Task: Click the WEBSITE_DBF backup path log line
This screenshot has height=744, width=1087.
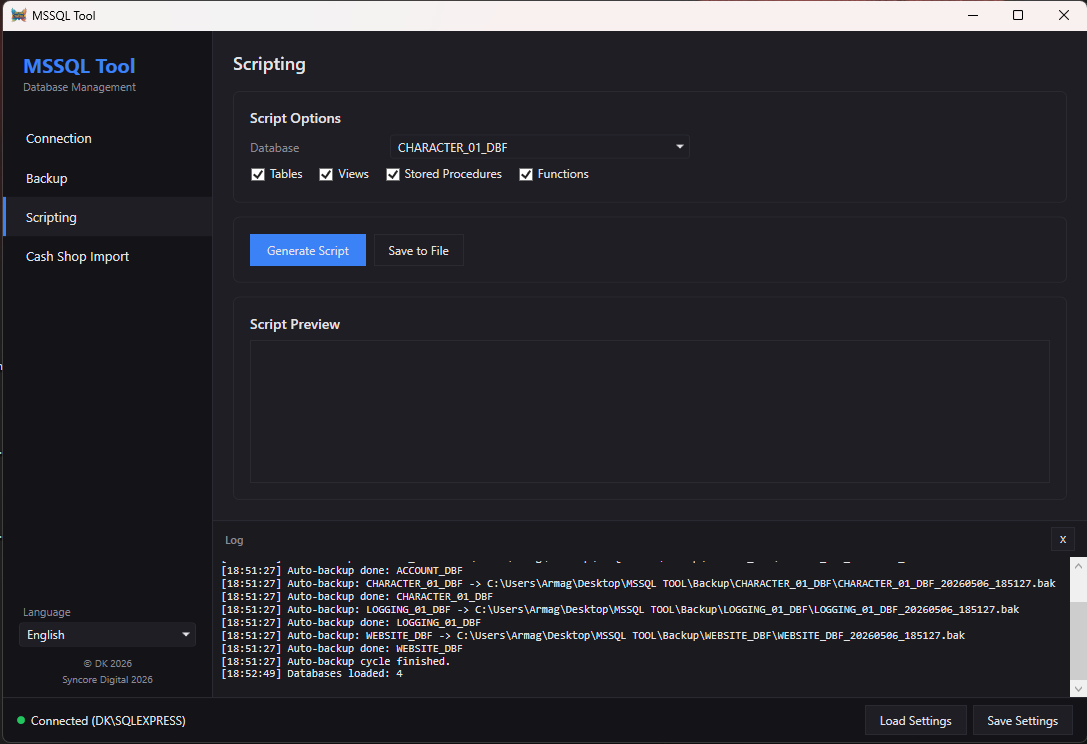Action: point(593,635)
